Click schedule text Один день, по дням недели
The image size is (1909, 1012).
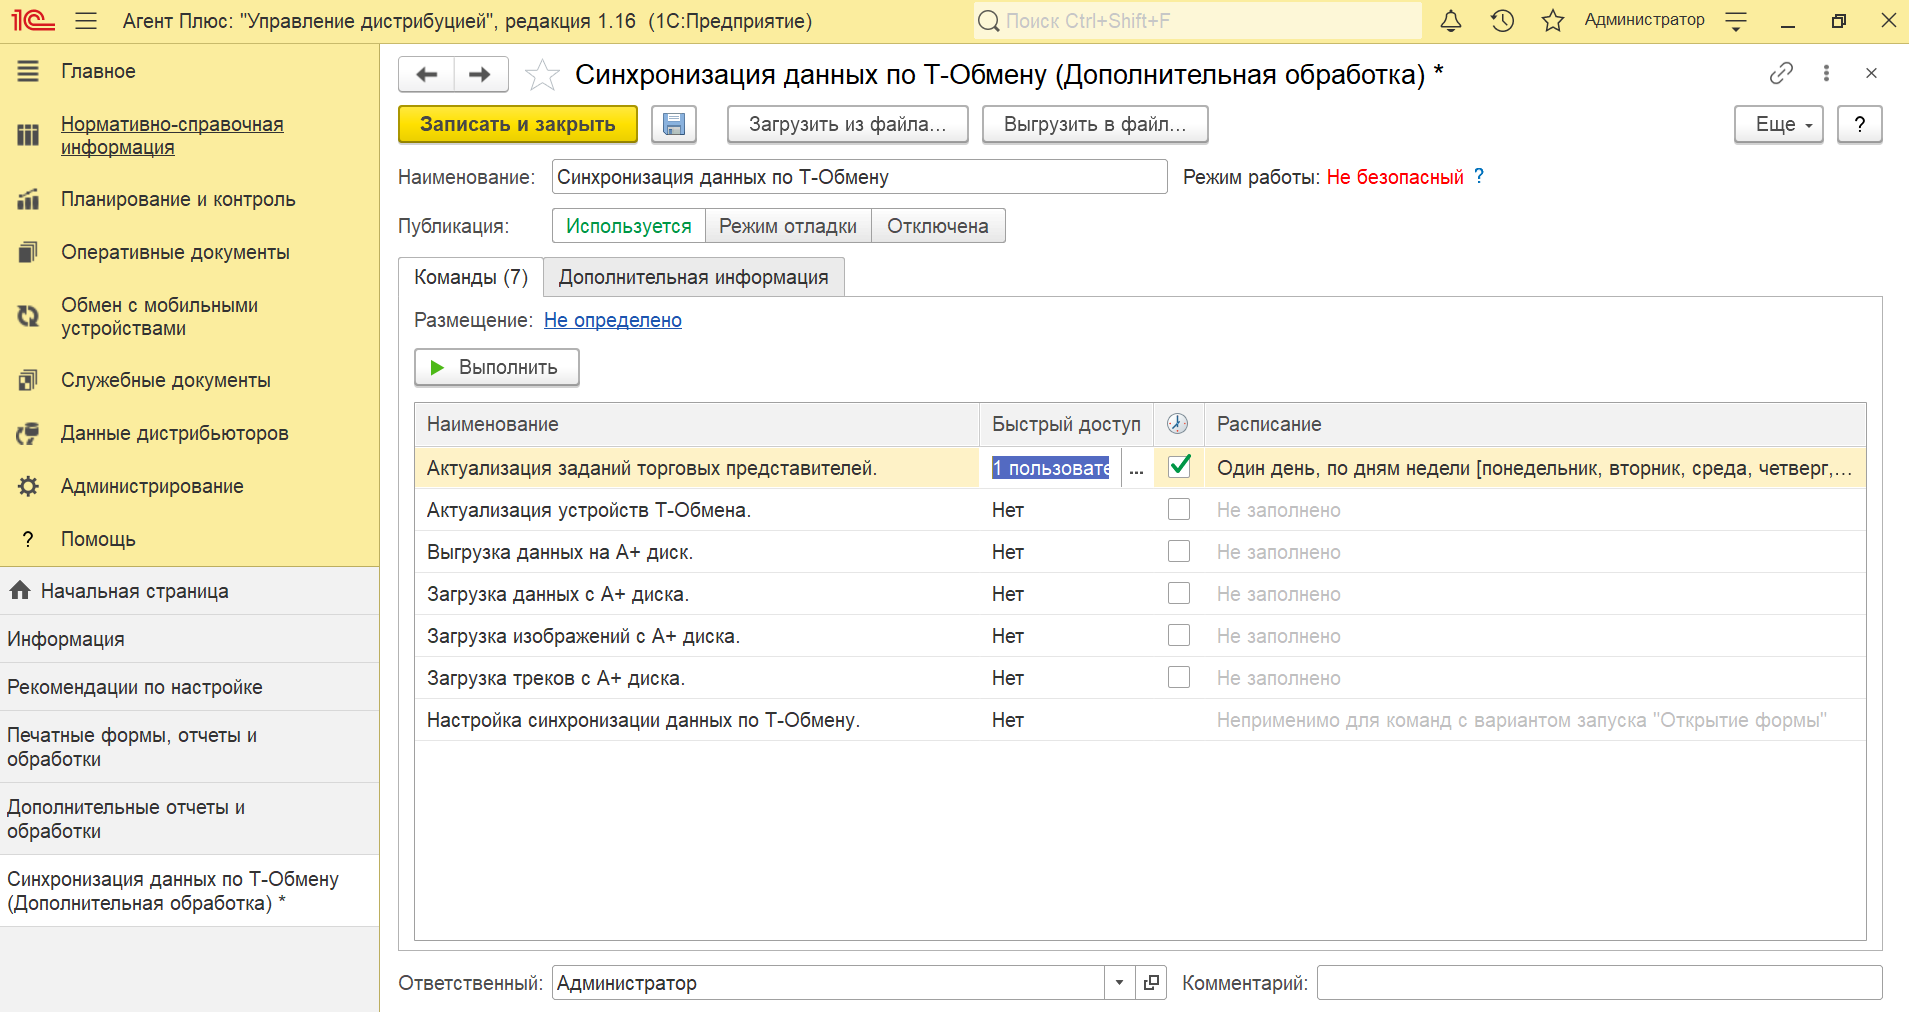[1534, 468]
